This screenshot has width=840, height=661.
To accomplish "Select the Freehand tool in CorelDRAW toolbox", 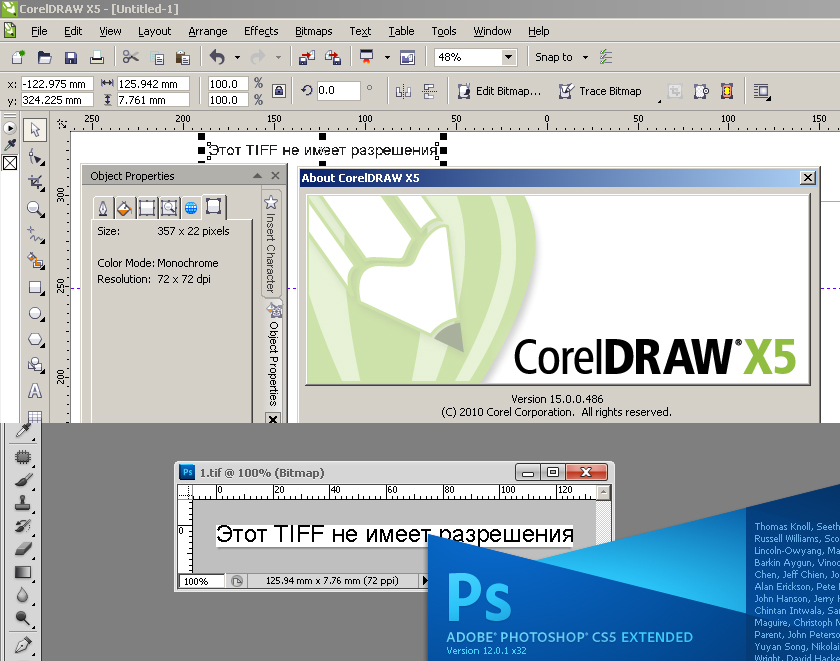I will [x=36, y=235].
